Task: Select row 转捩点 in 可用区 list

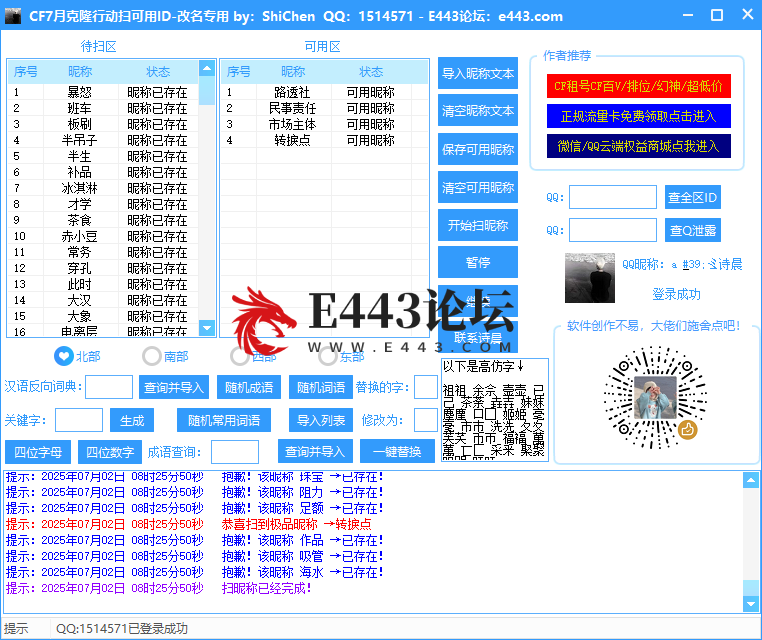Action: [x=324, y=140]
